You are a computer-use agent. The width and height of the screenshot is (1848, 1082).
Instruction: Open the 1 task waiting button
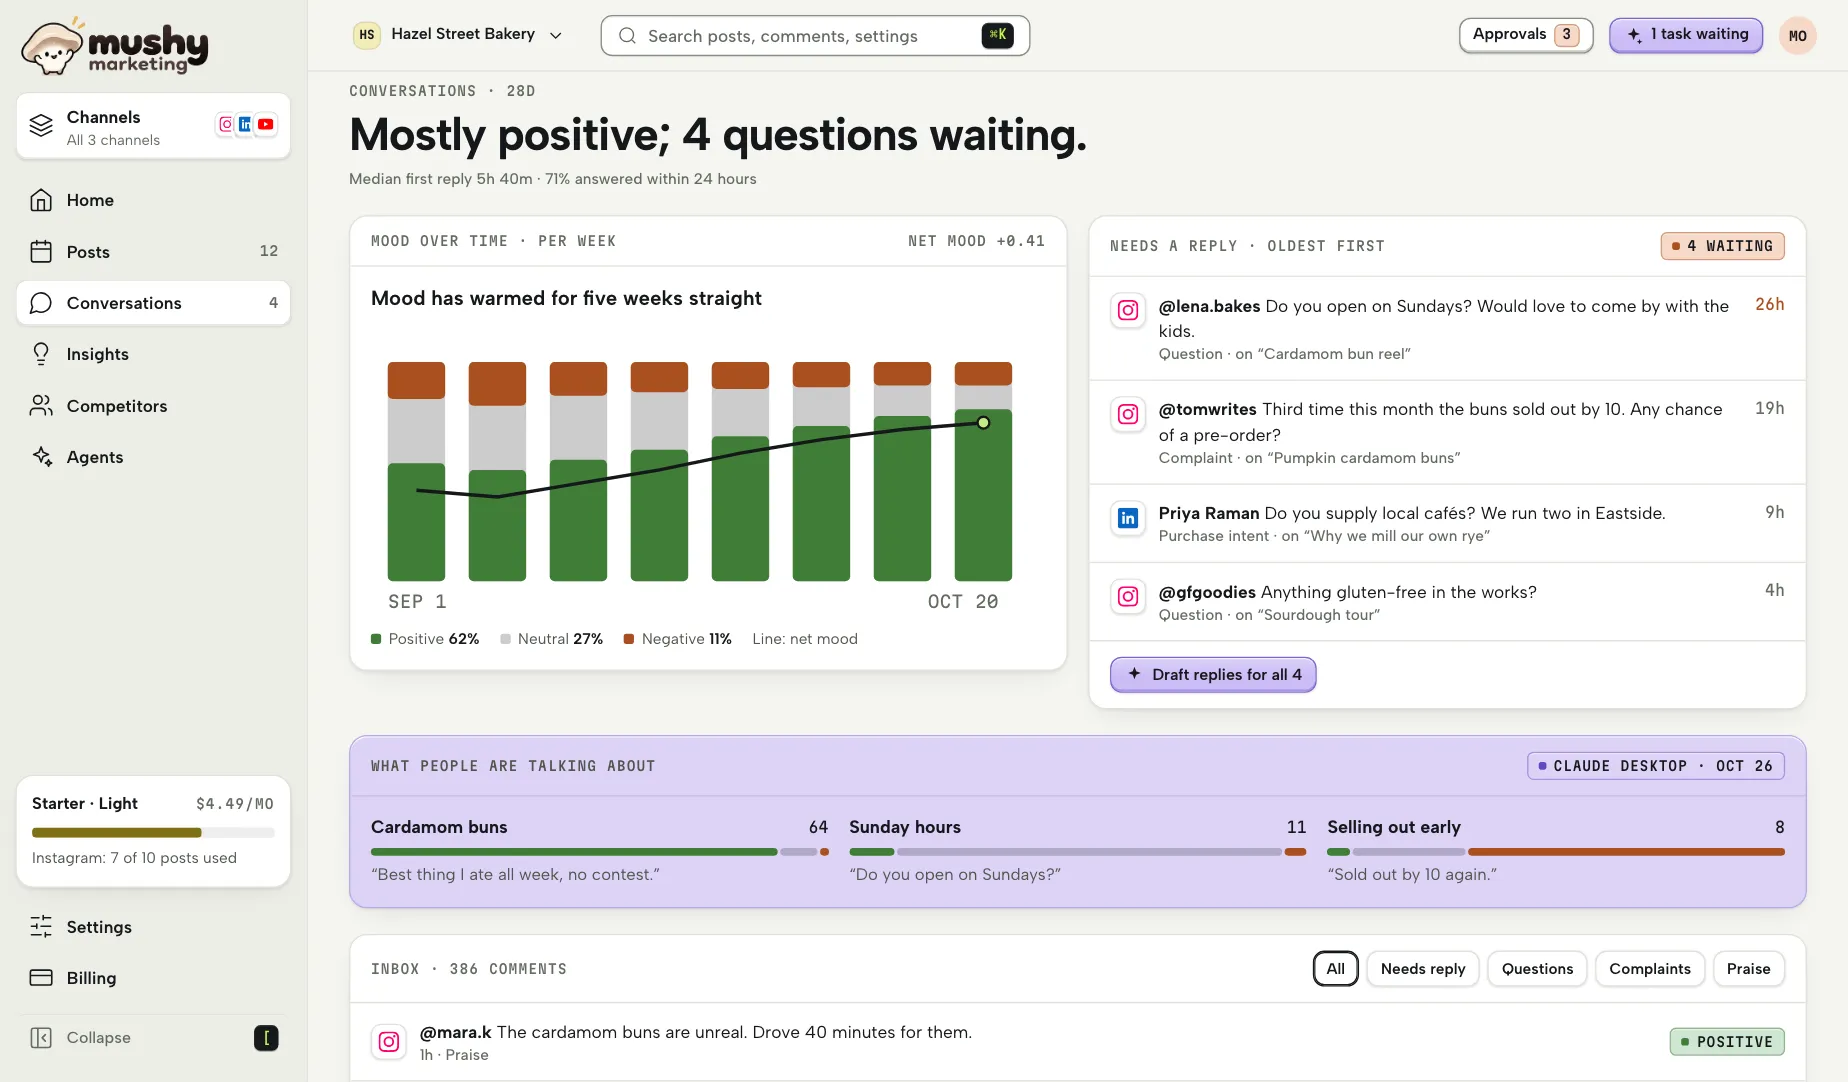[1685, 35]
